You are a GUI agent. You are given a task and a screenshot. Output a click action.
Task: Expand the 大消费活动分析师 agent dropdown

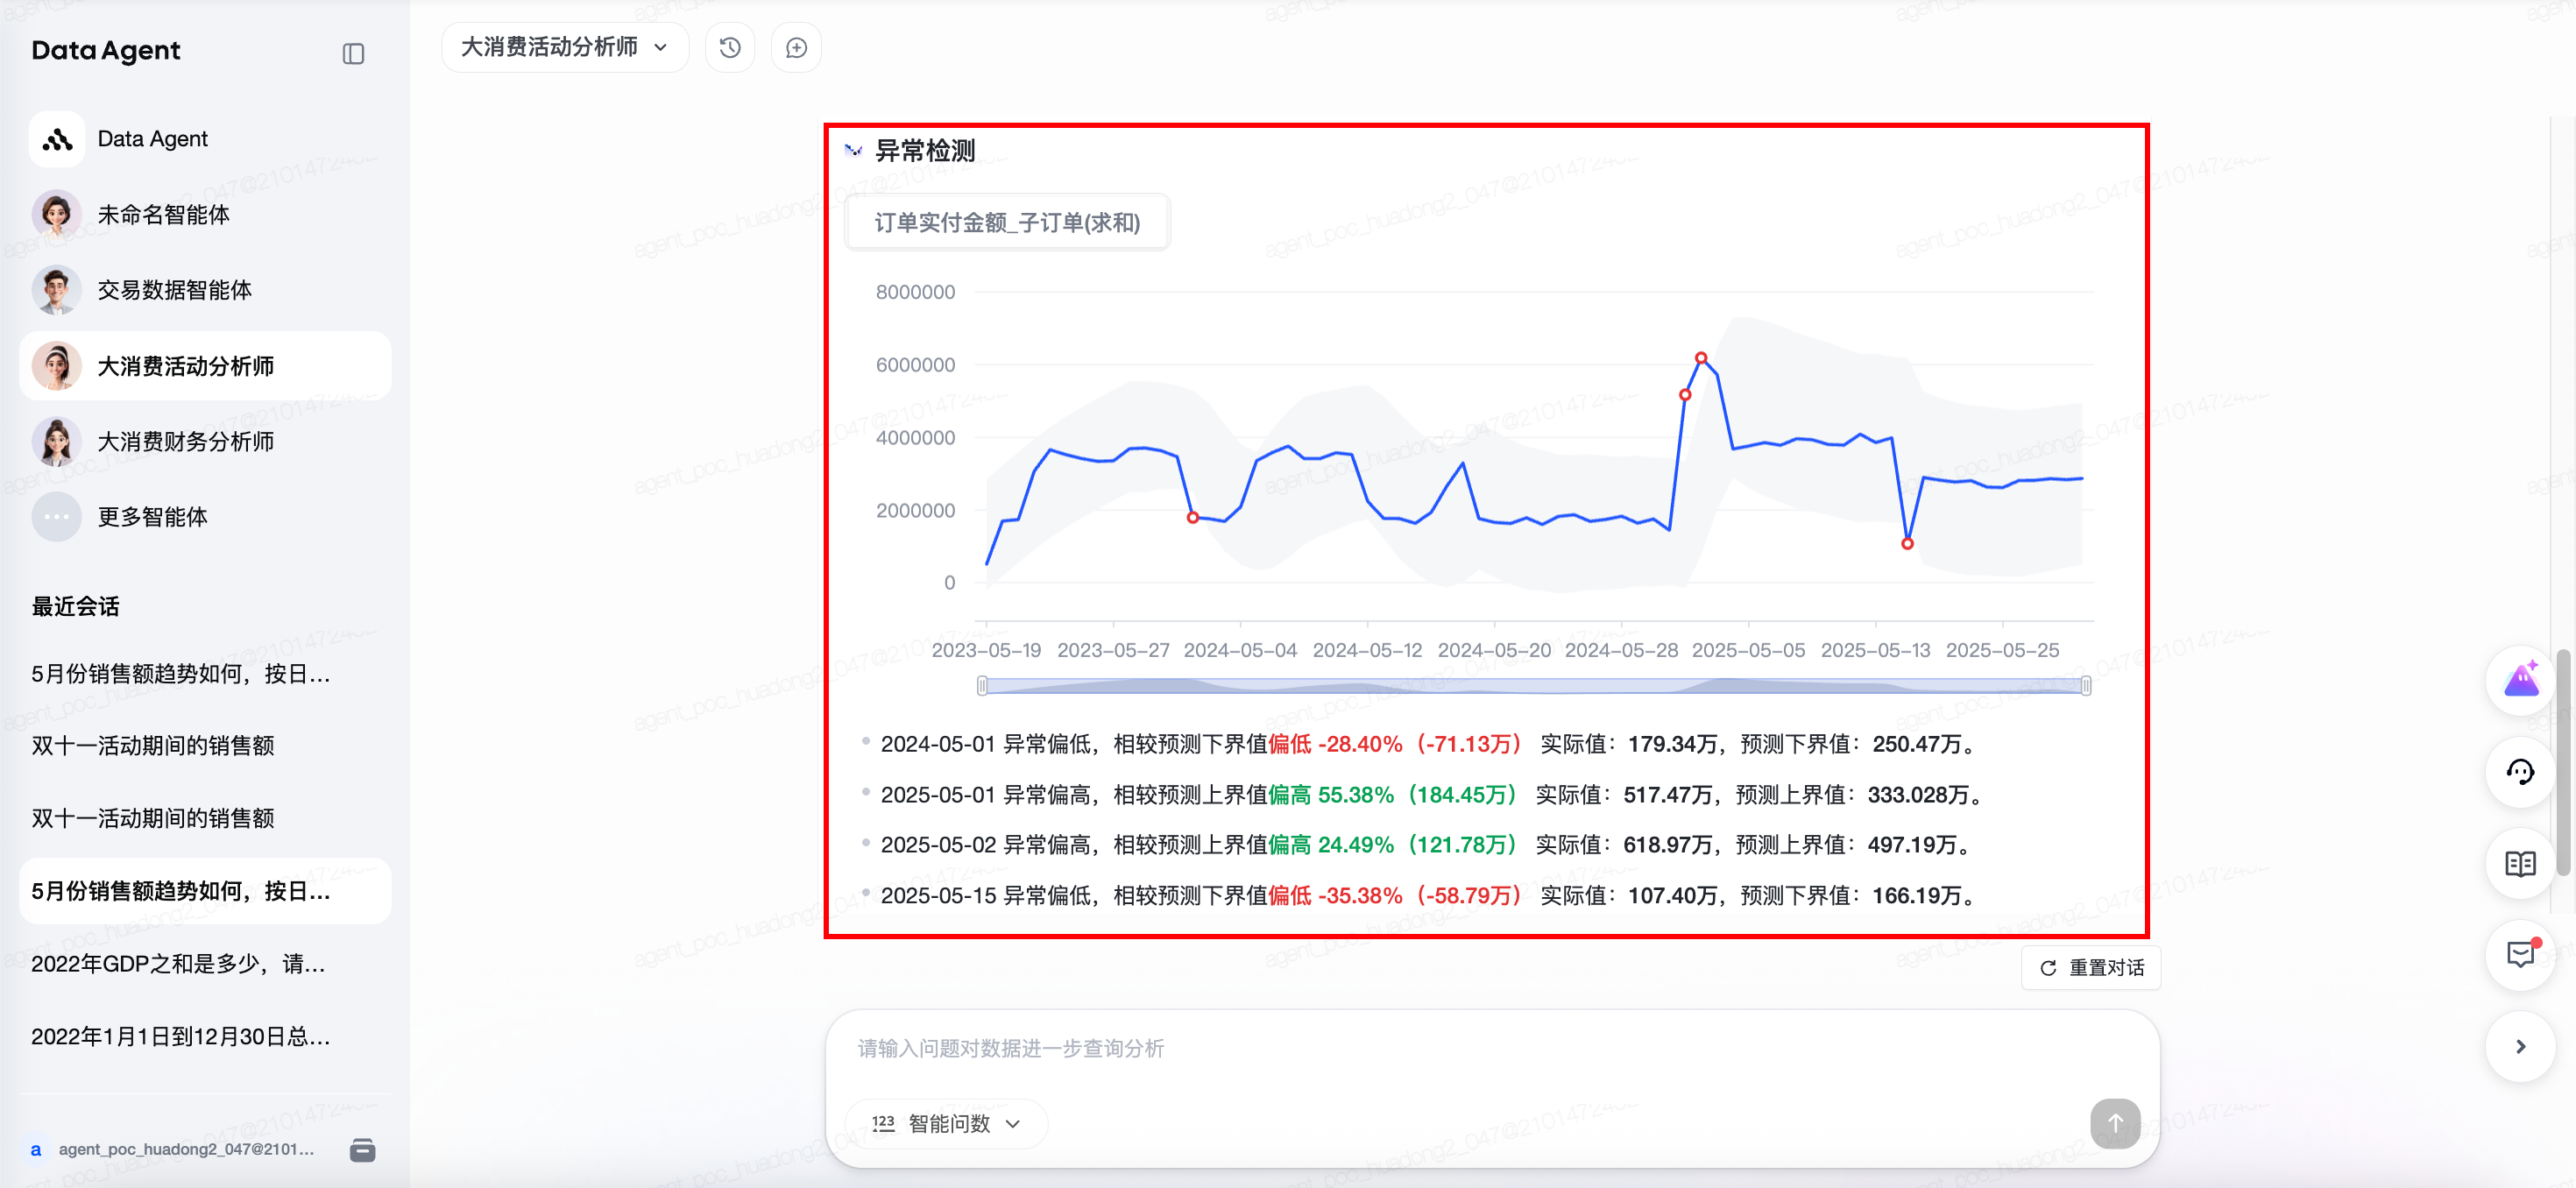coord(564,48)
